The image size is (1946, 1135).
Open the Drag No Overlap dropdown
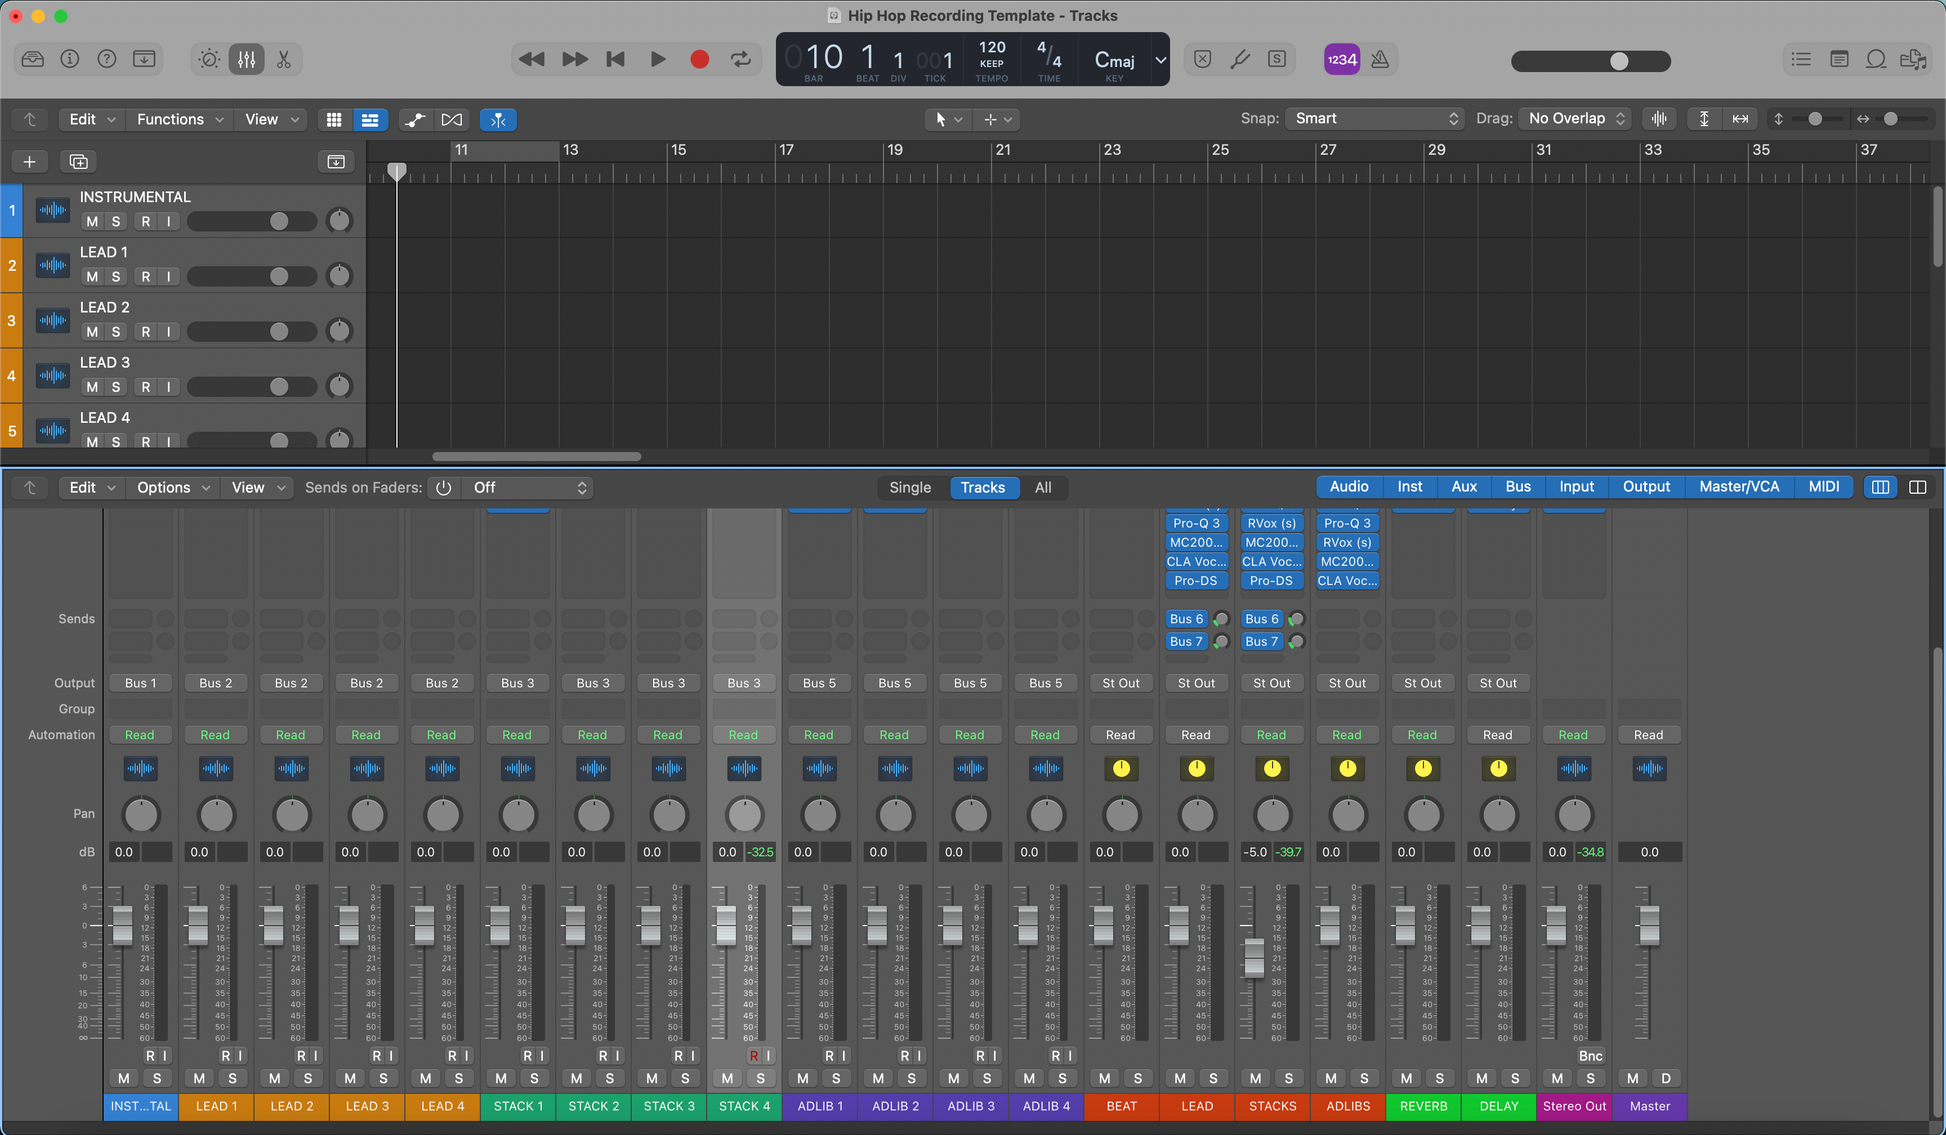click(1575, 119)
